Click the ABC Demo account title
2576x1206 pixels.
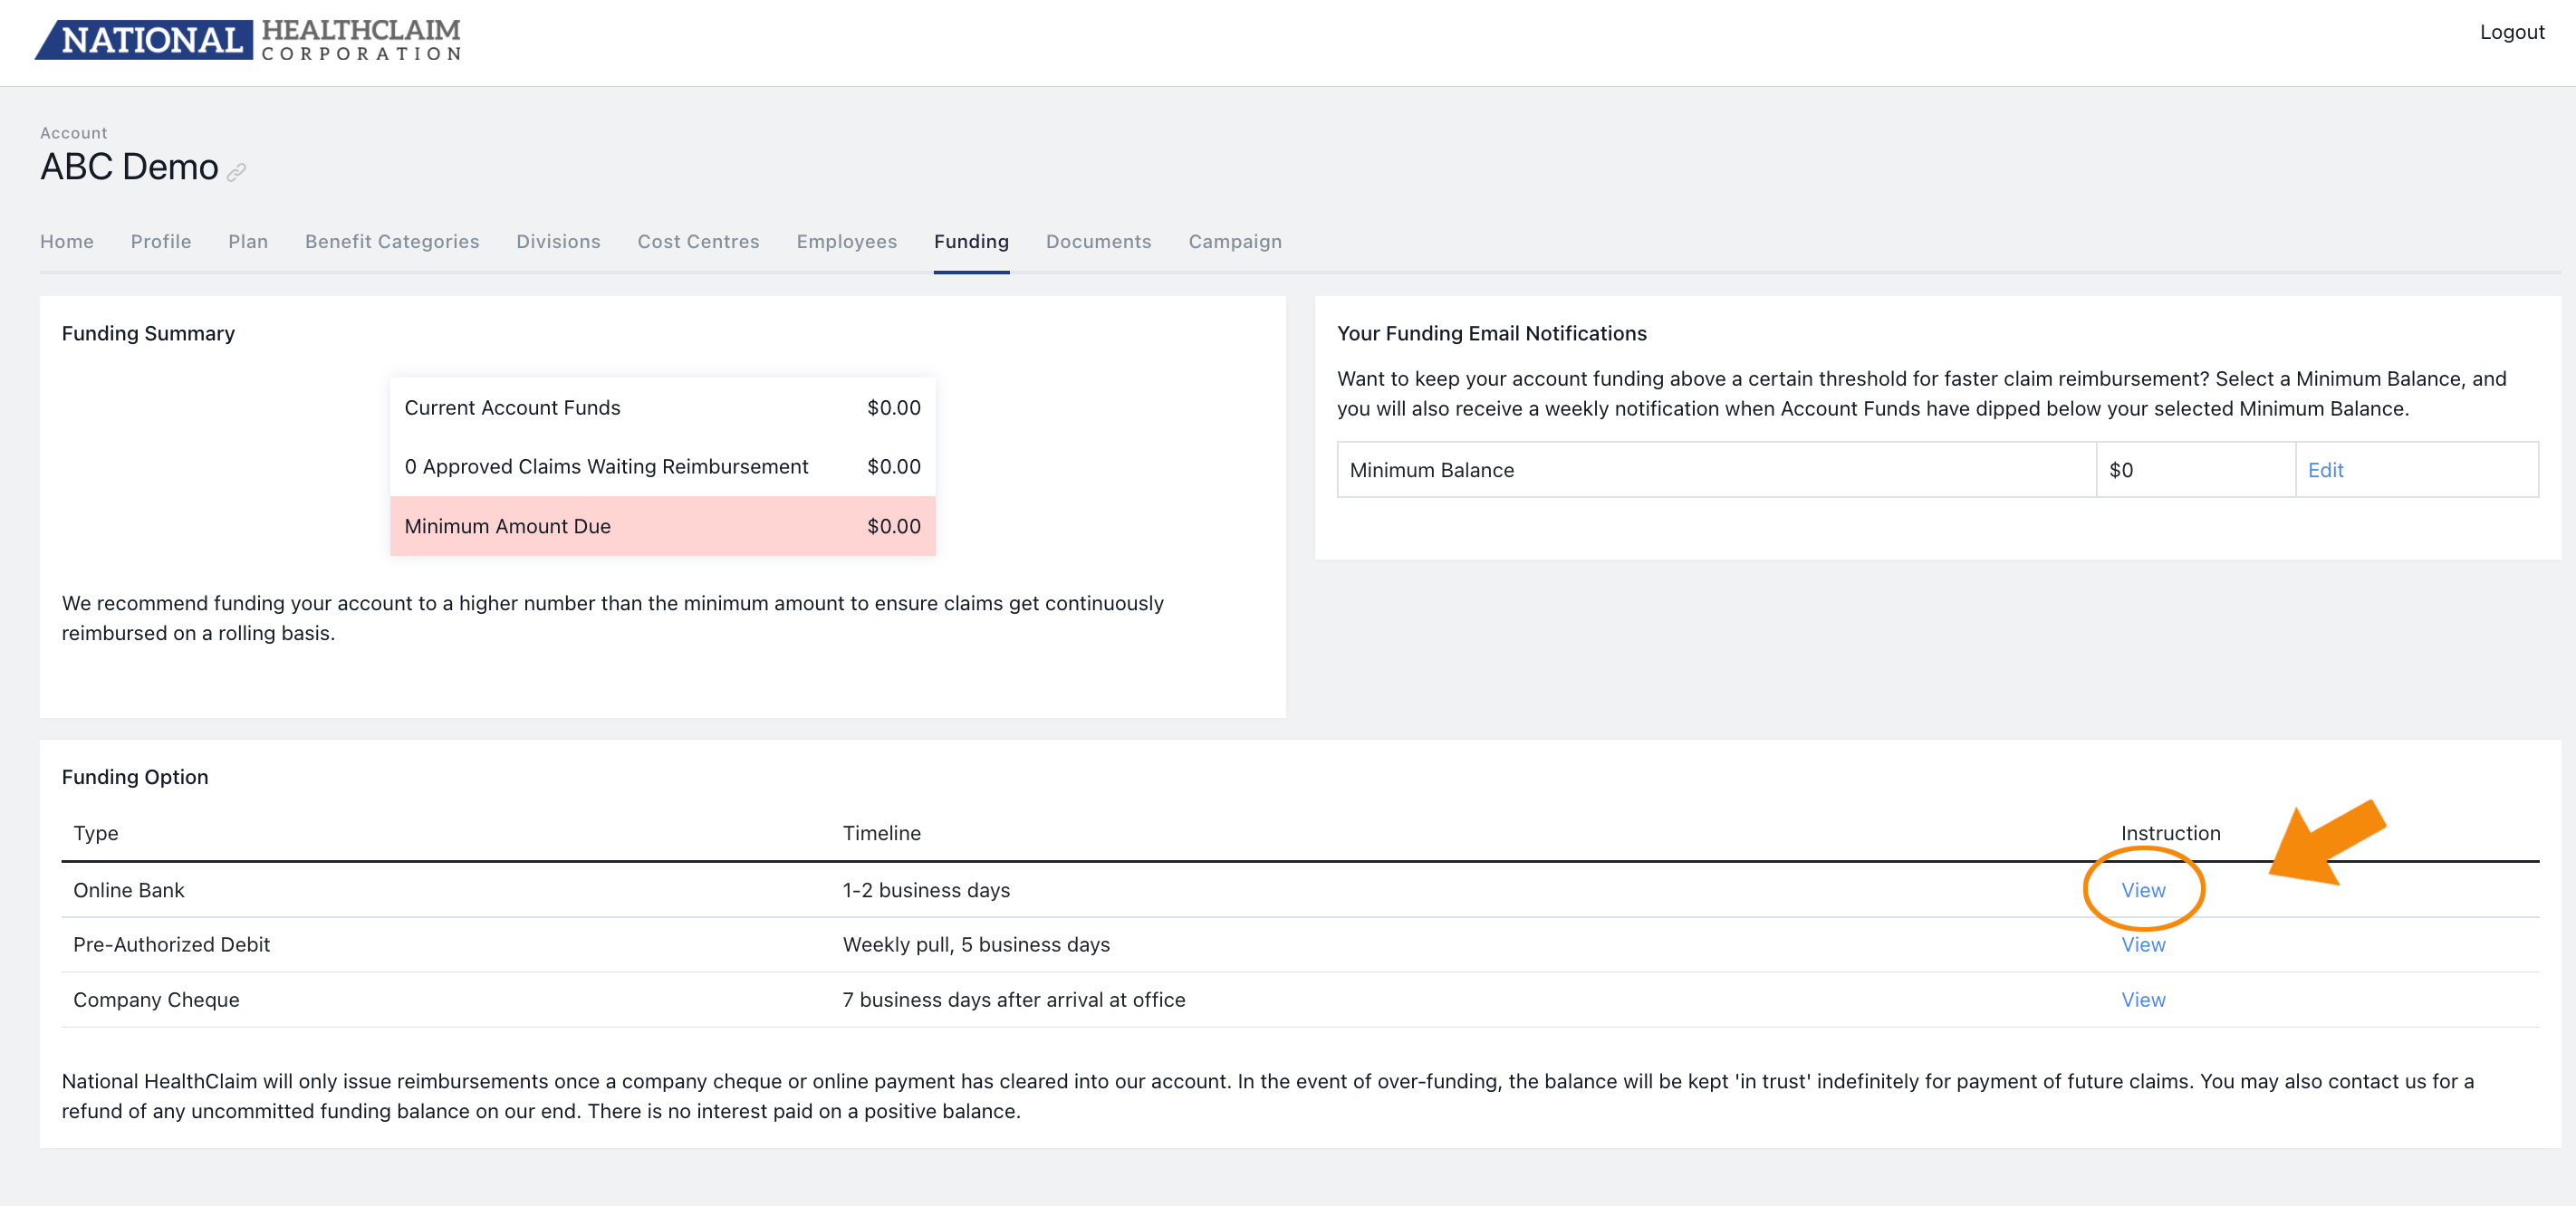129,167
